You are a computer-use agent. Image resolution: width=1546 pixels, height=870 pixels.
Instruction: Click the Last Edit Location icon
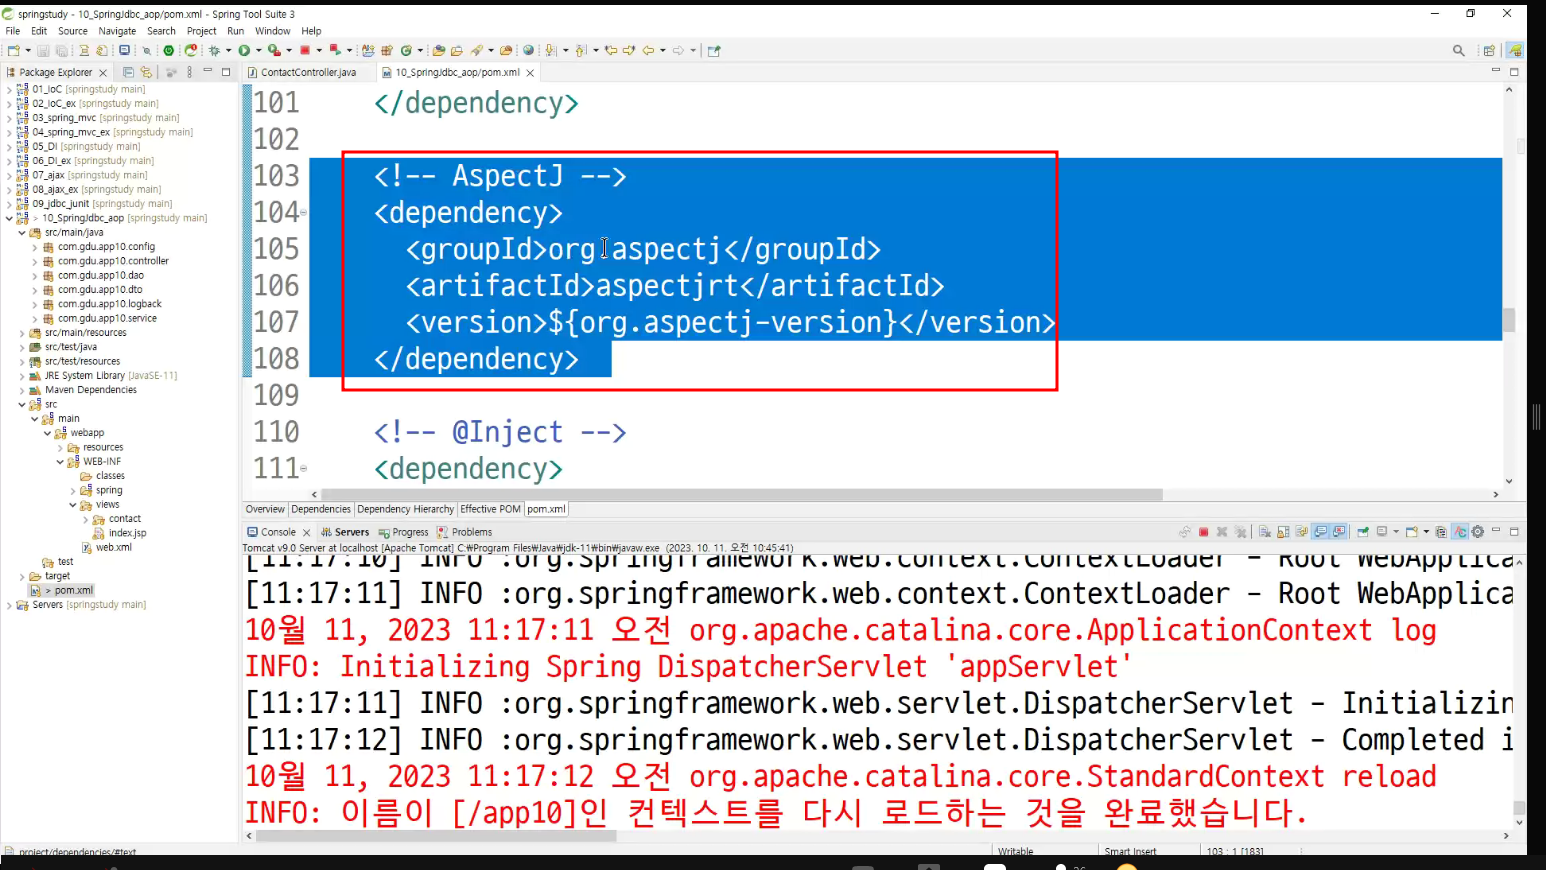[x=611, y=50]
